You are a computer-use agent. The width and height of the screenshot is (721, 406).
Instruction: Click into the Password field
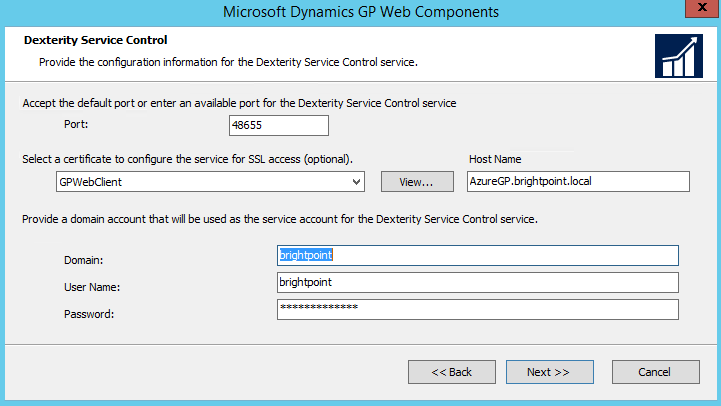click(x=478, y=309)
